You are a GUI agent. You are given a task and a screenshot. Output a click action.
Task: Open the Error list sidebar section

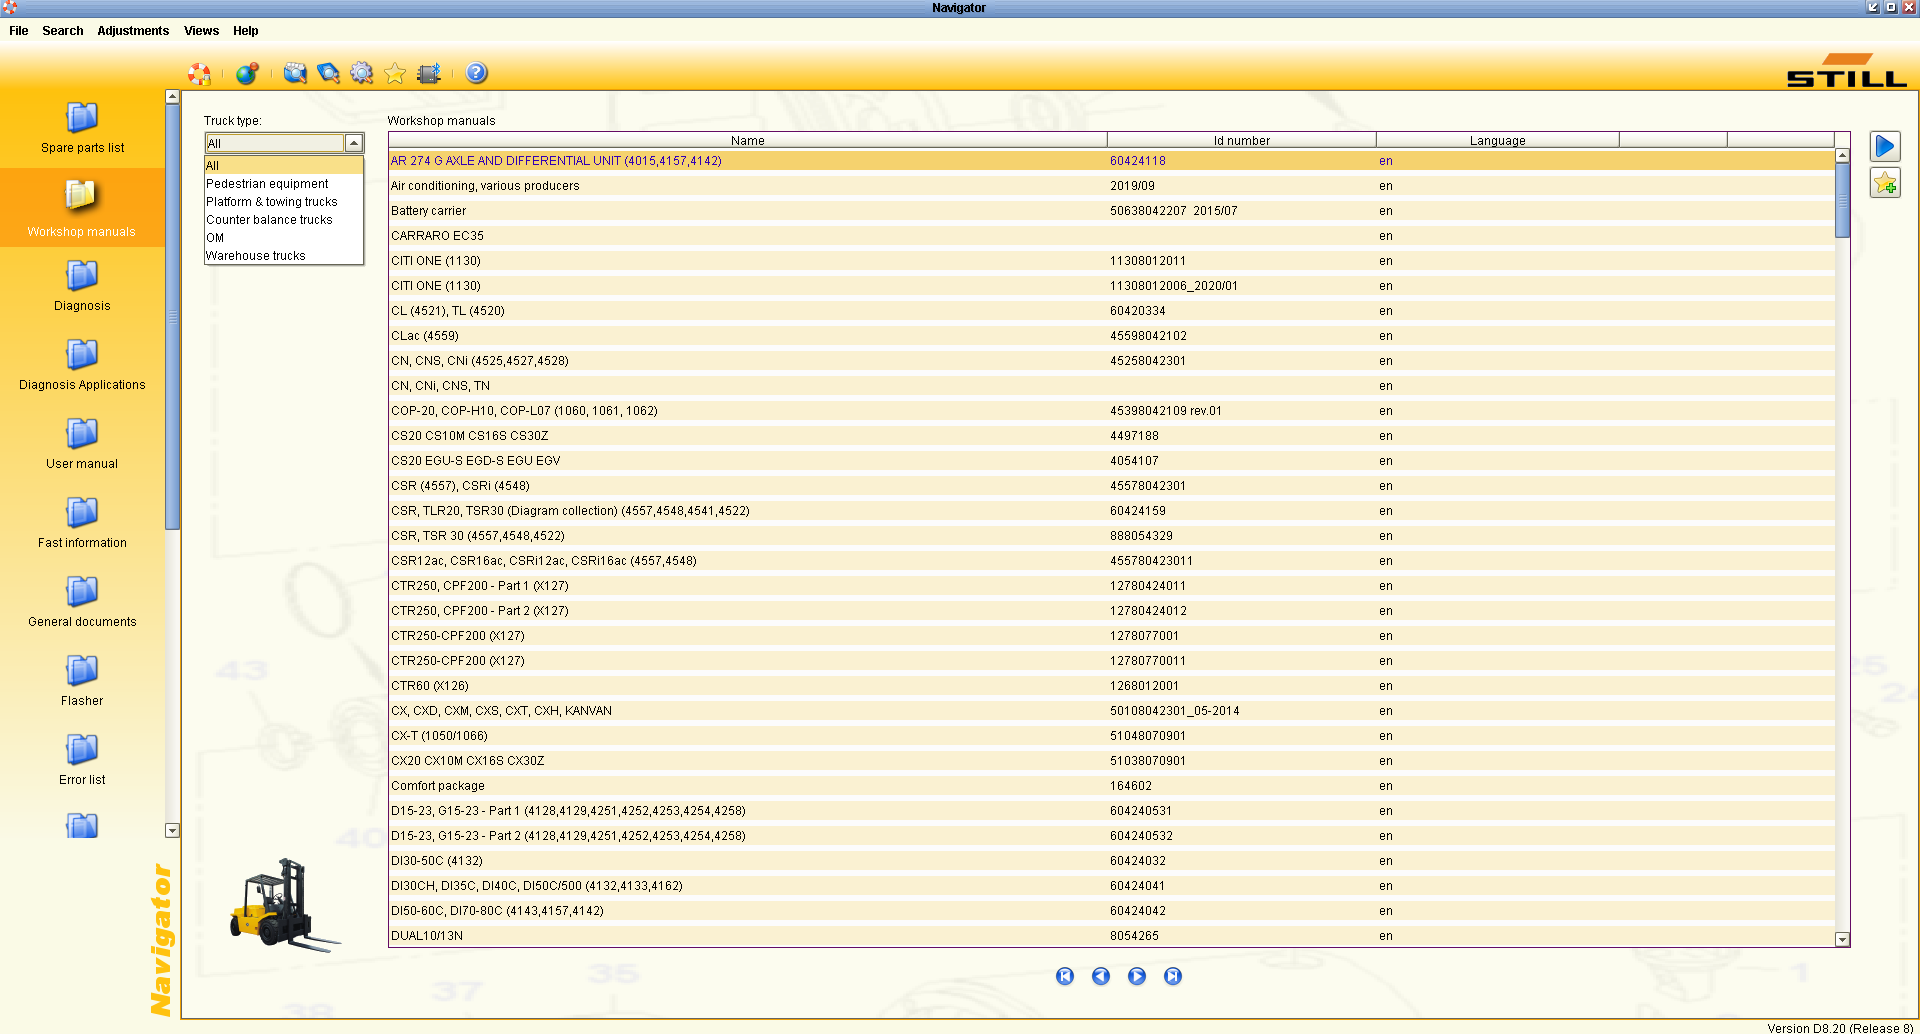pos(82,760)
